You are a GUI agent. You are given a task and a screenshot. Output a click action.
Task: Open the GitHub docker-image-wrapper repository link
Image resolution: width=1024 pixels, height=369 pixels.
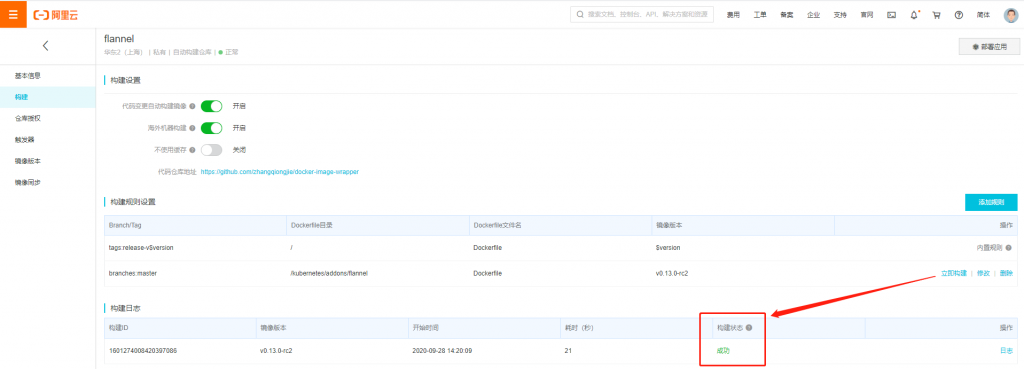point(280,172)
